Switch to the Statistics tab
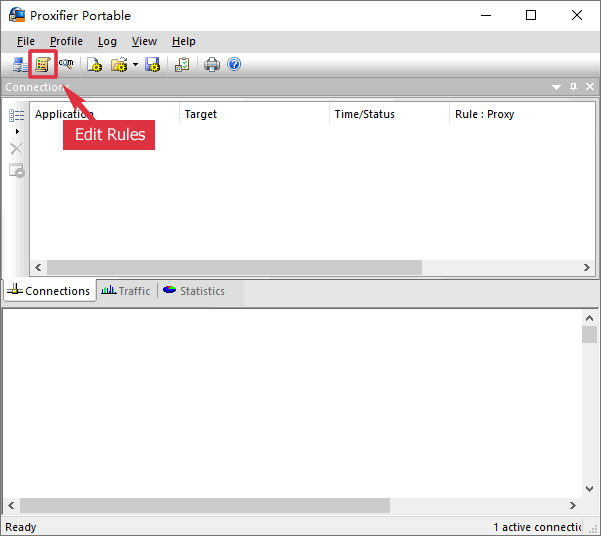The width and height of the screenshot is (601, 536). pyautogui.click(x=194, y=291)
